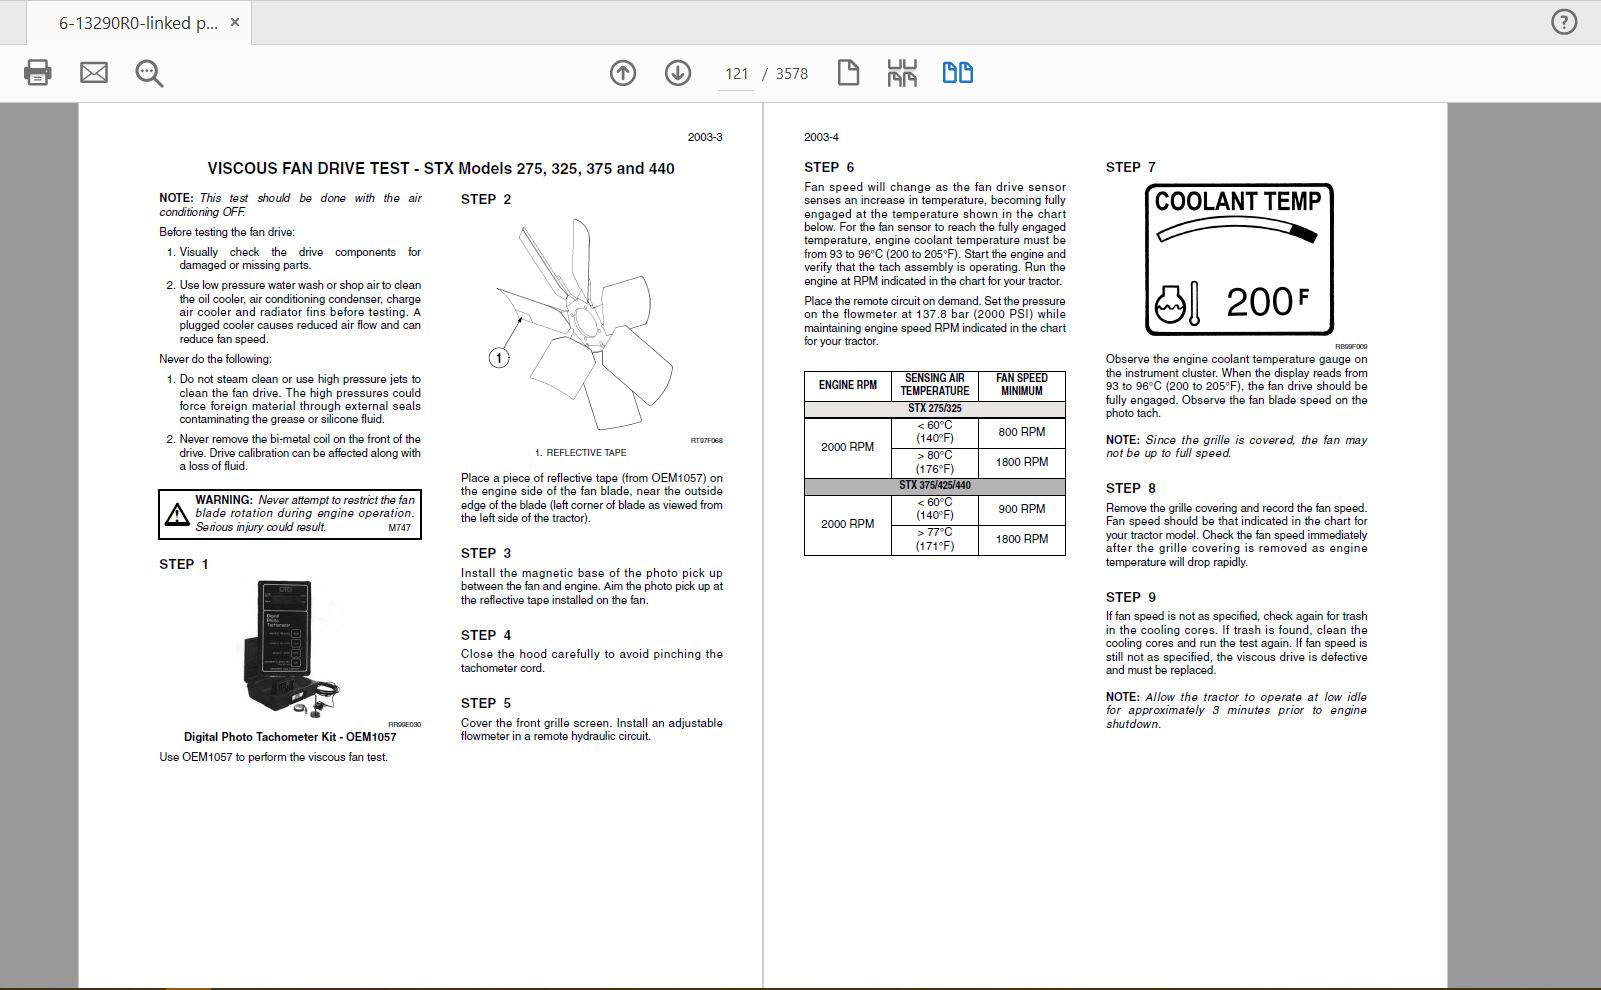
Task: Select the 6-13290R0-linked document tab
Action: [137, 23]
